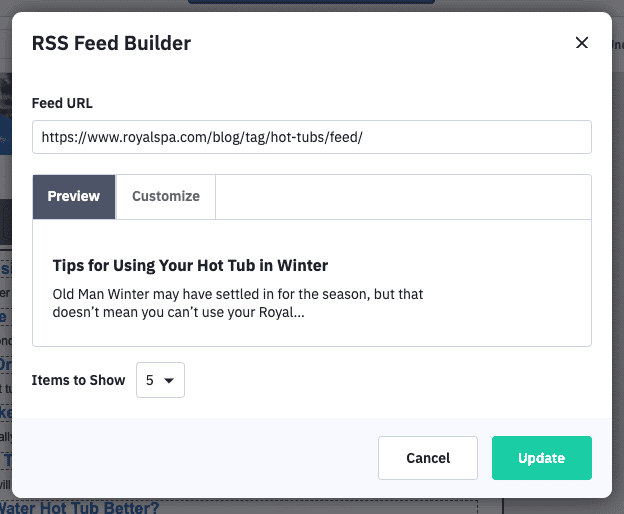Click the 'Feed URL' label
Screen dimensions: 624x514
click(62, 103)
